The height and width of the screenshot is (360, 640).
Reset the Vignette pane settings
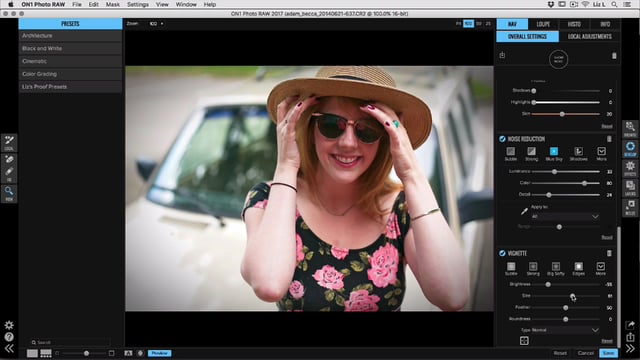607,341
